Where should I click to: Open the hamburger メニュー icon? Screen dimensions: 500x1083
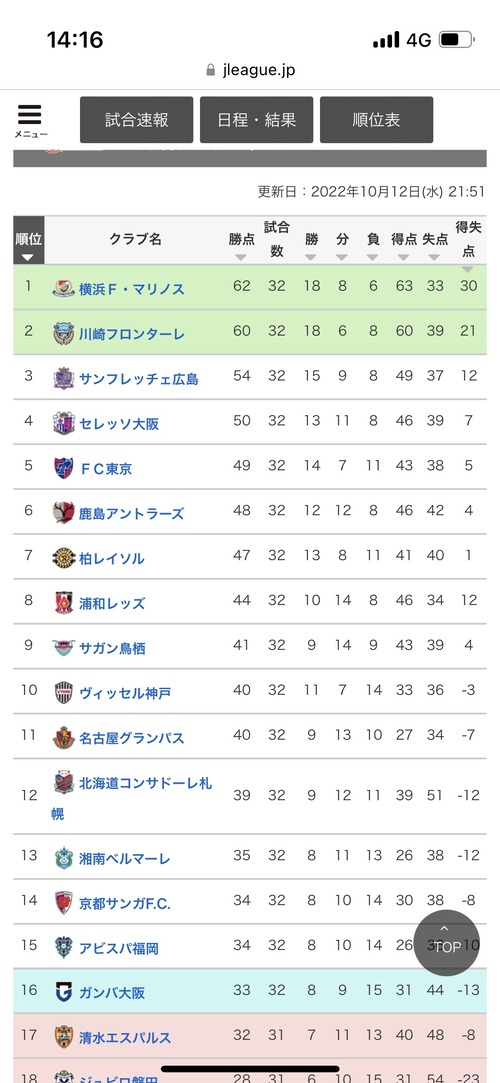tap(30, 121)
